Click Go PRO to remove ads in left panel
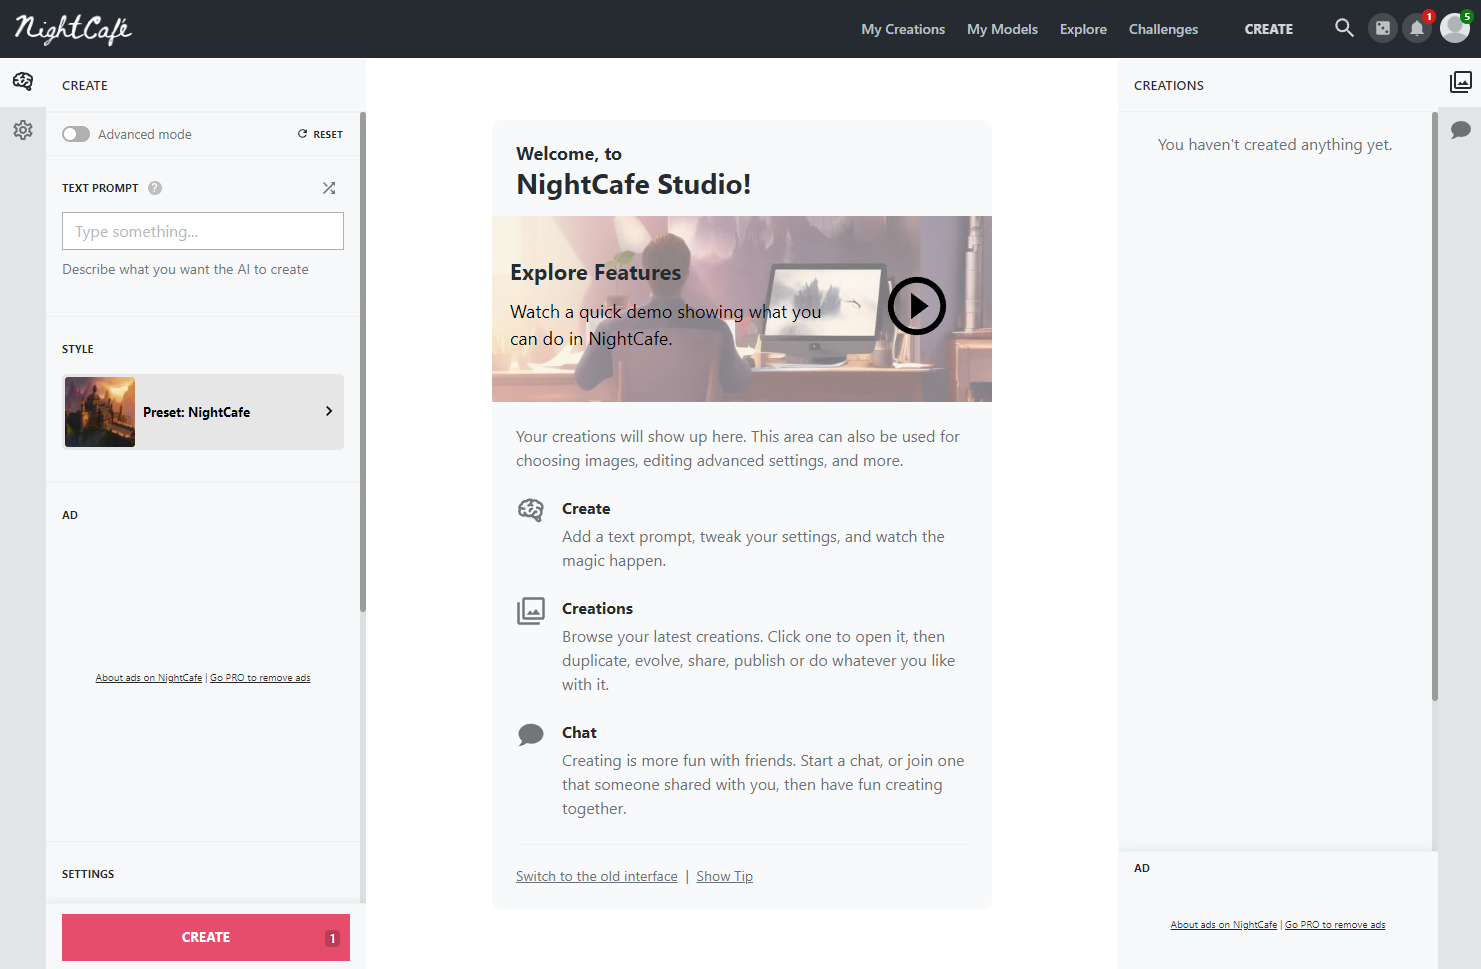Screen dimensions: 1481x969 tap(260, 678)
